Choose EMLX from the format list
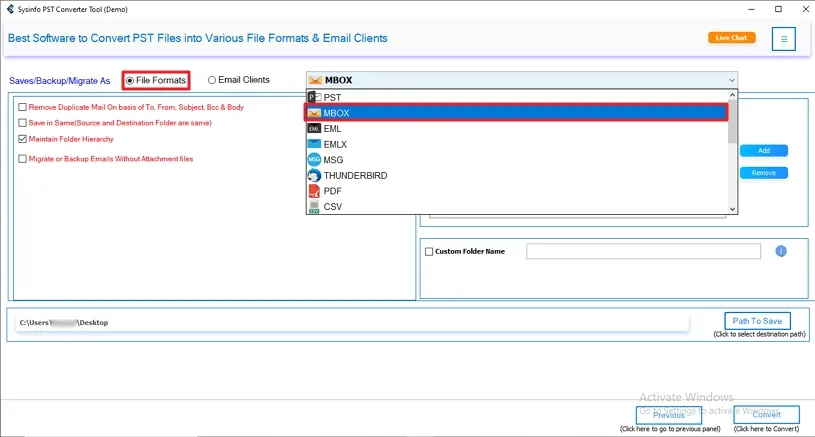The width and height of the screenshot is (815, 437). point(517,144)
